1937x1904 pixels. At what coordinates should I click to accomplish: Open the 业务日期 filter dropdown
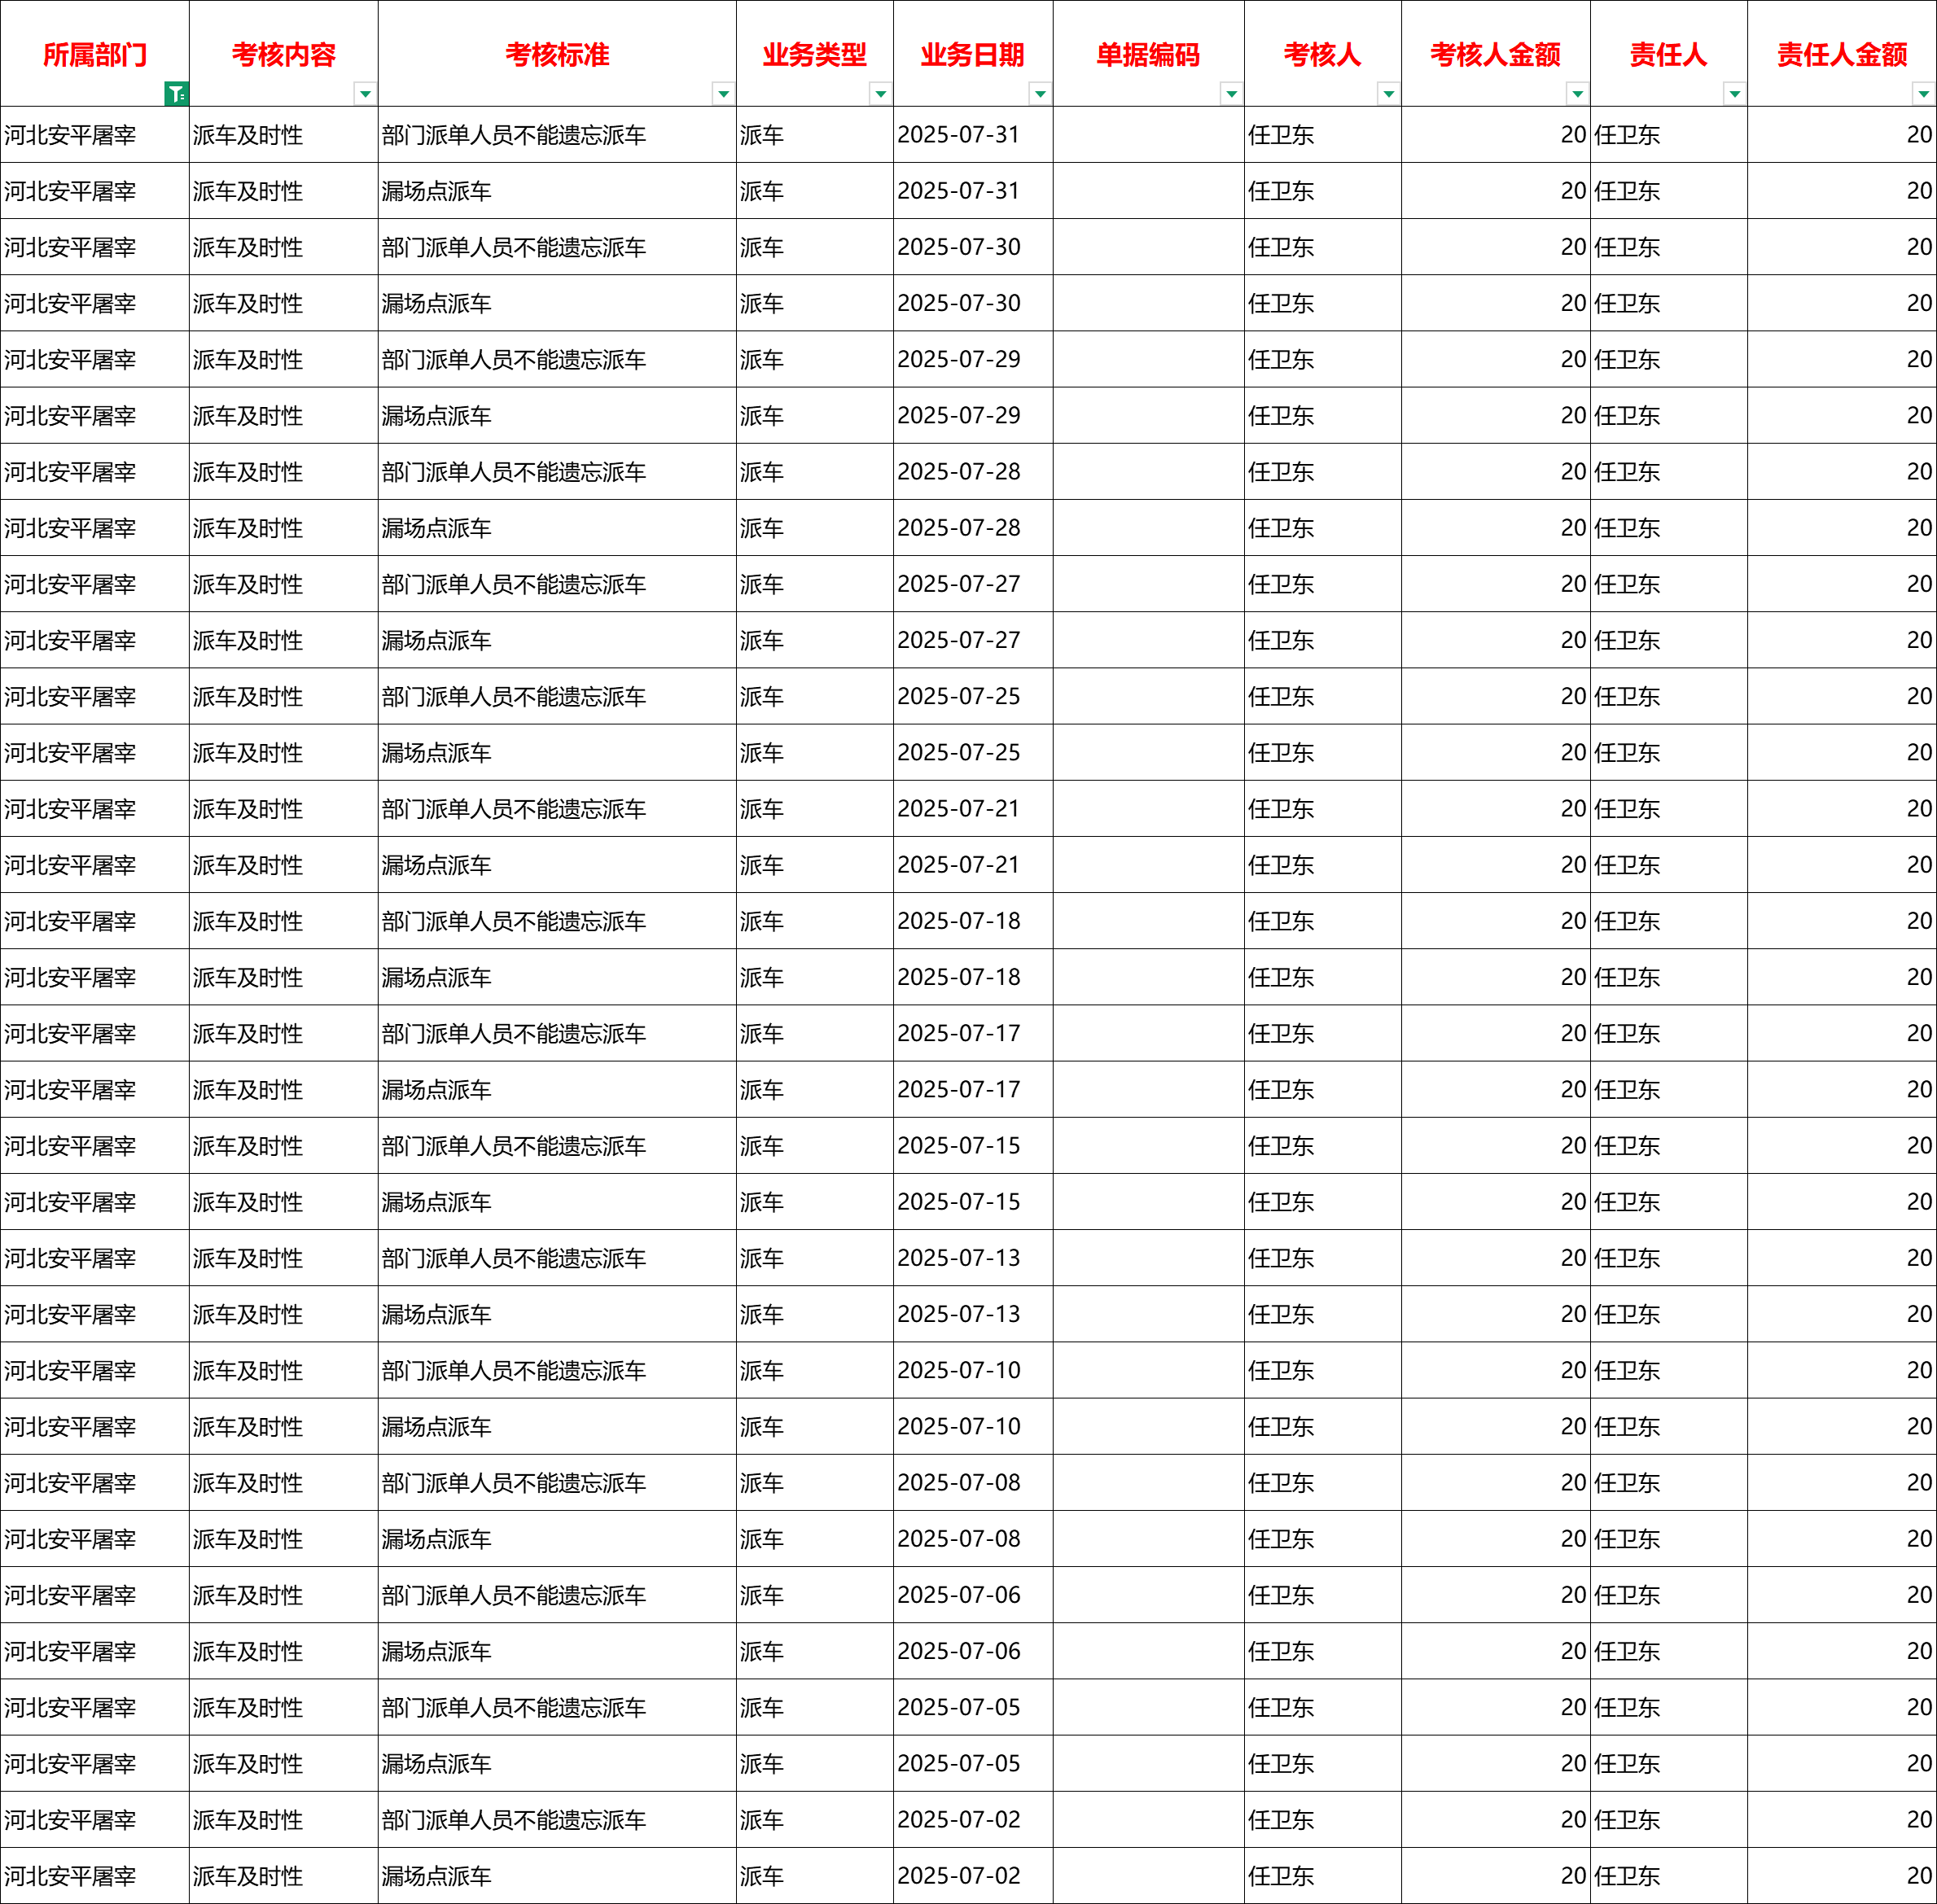(x=1040, y=94)
